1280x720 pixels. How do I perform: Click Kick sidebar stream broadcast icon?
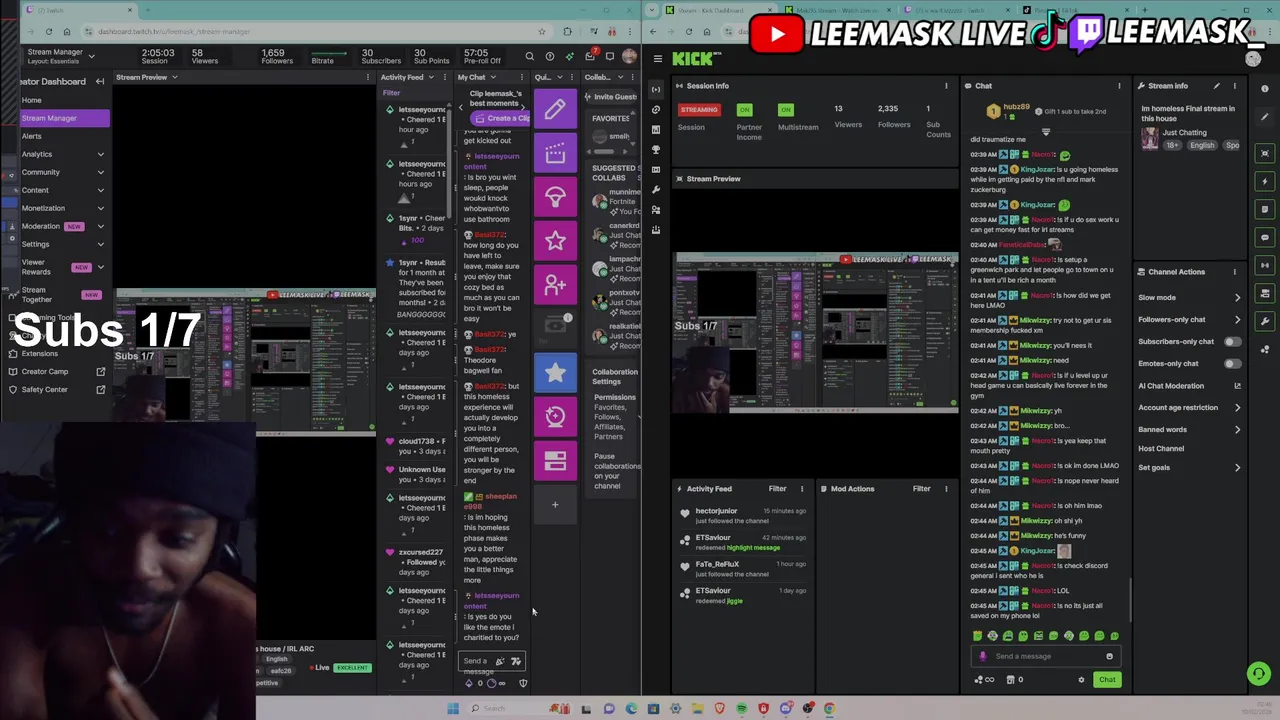tap(656, 89)
